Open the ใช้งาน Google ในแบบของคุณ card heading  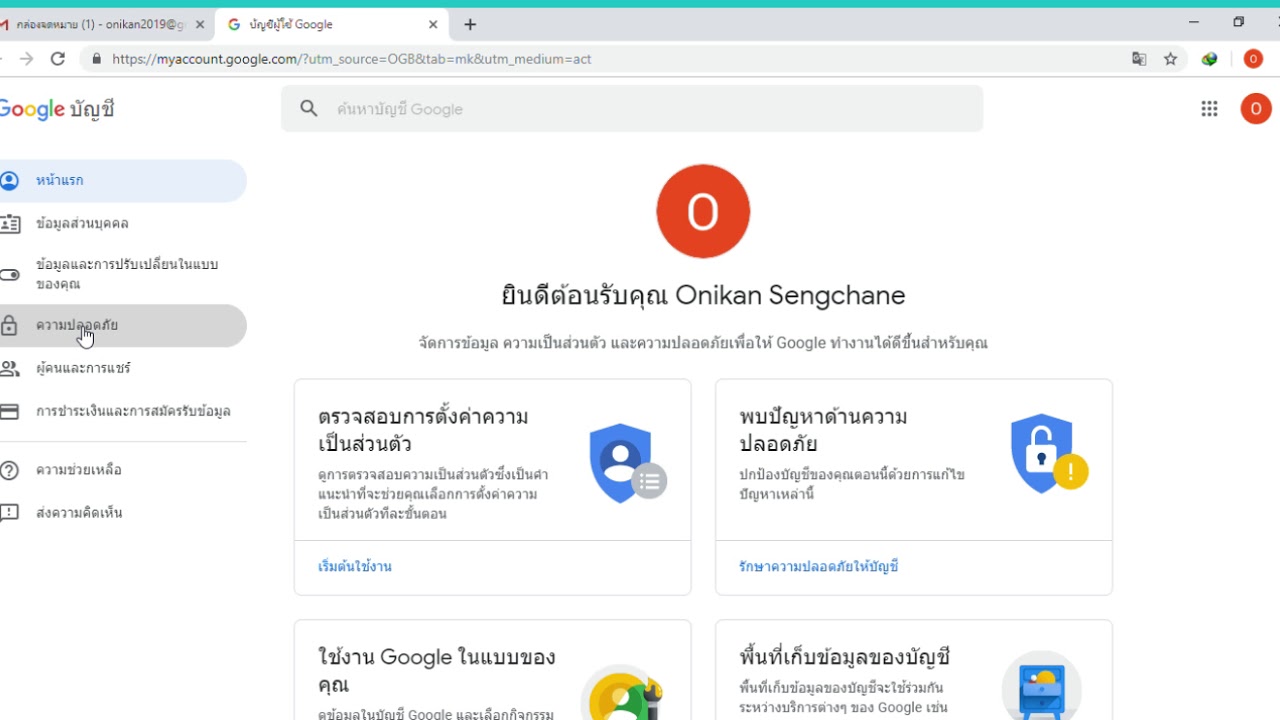tap(437, 671)
